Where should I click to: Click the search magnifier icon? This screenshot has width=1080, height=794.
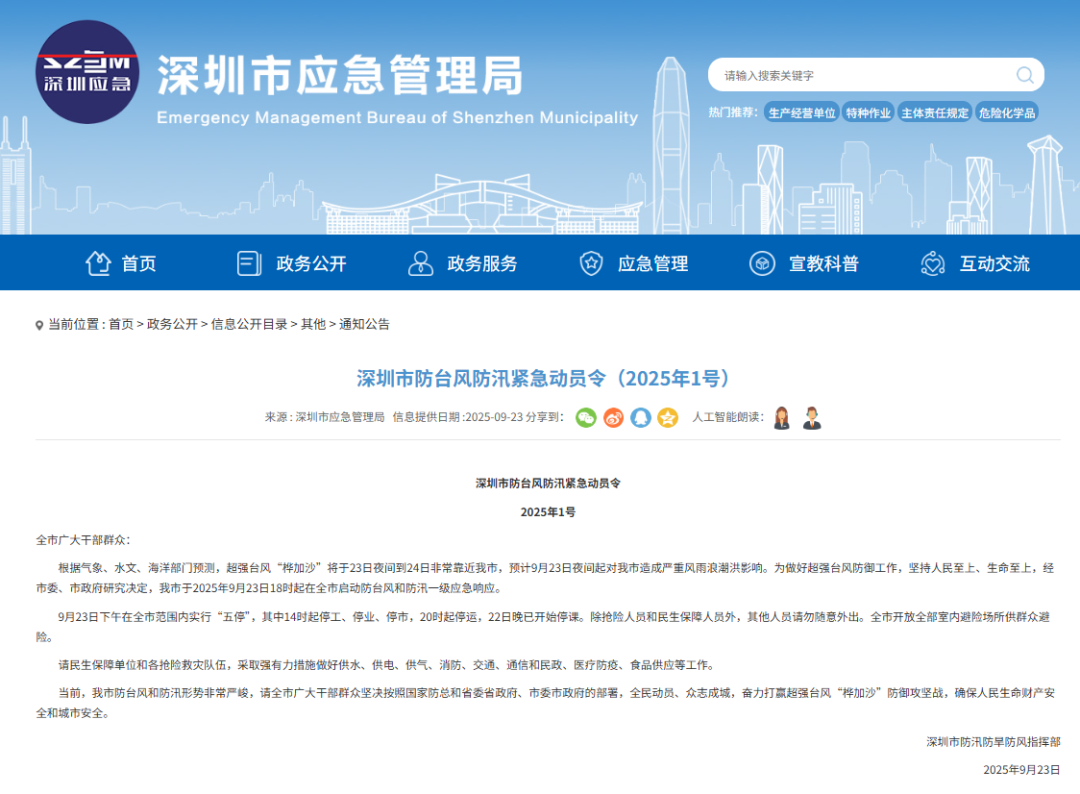(1024, 75)
